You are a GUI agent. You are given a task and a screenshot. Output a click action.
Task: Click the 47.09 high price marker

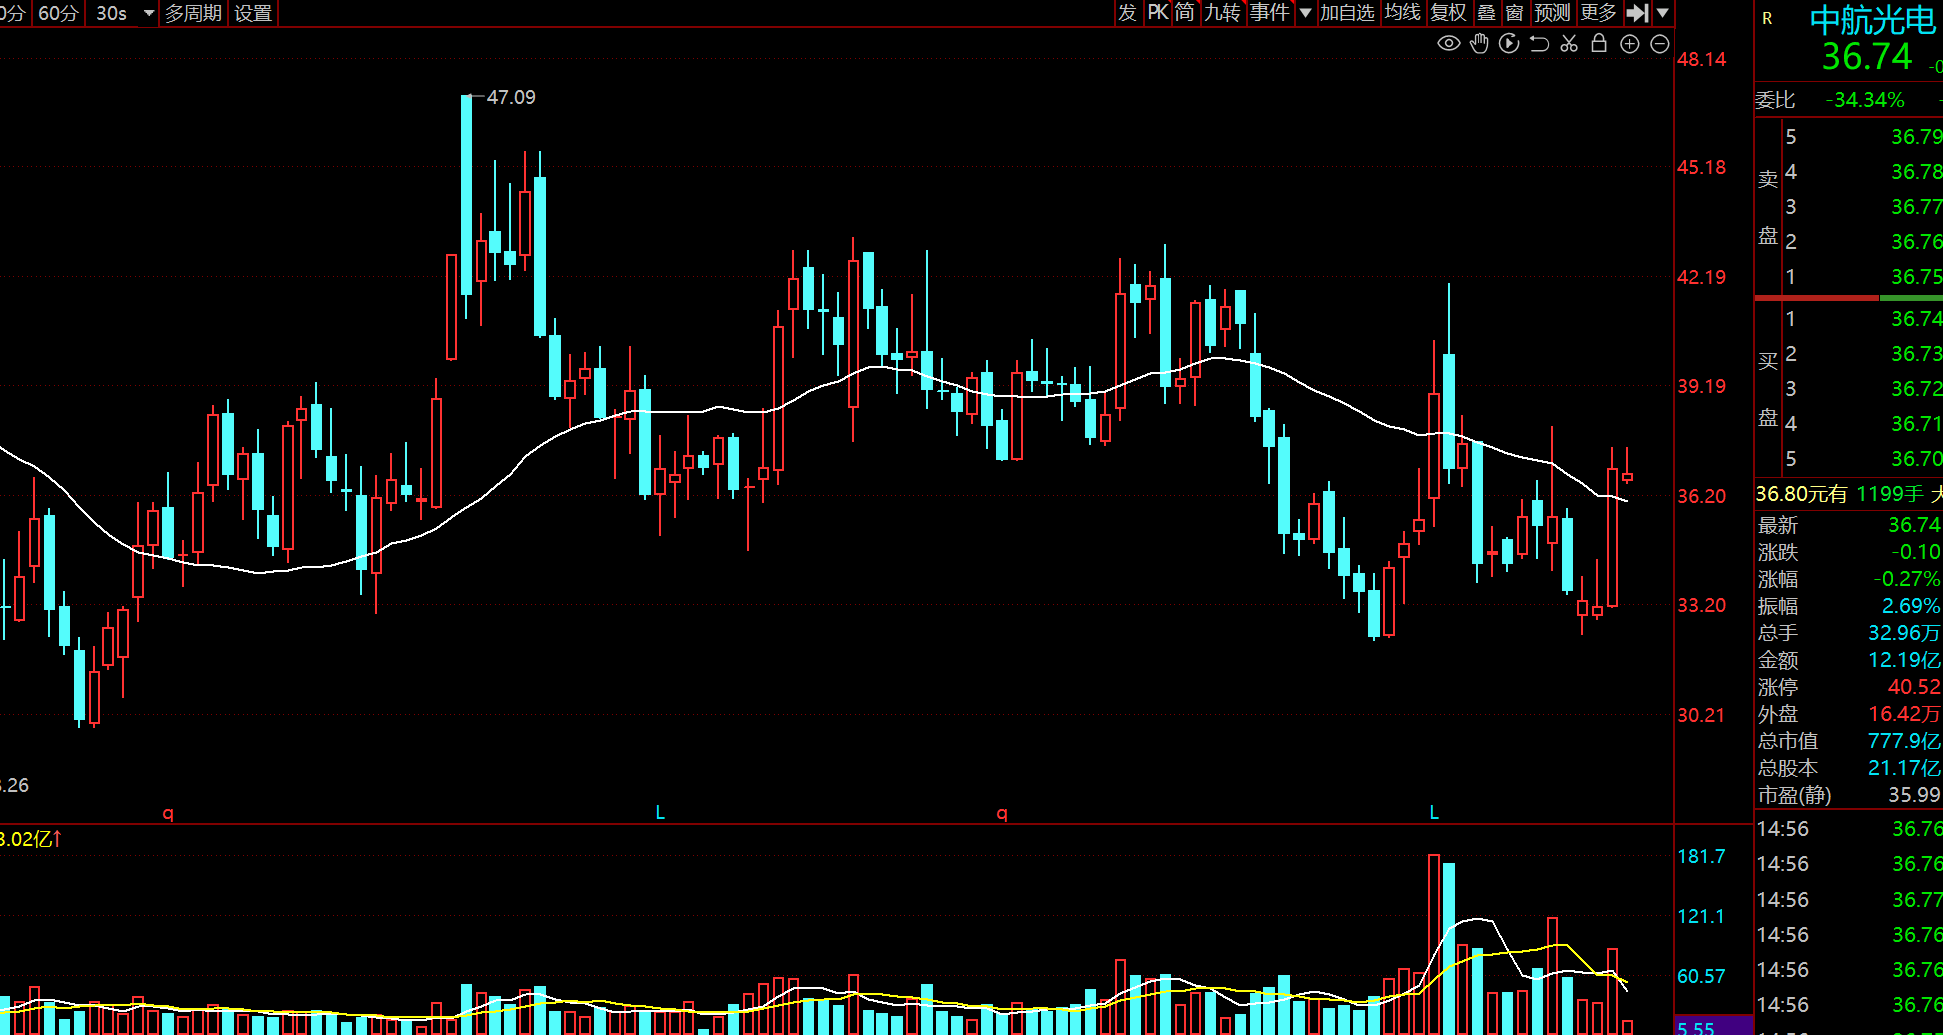[510, 97]
